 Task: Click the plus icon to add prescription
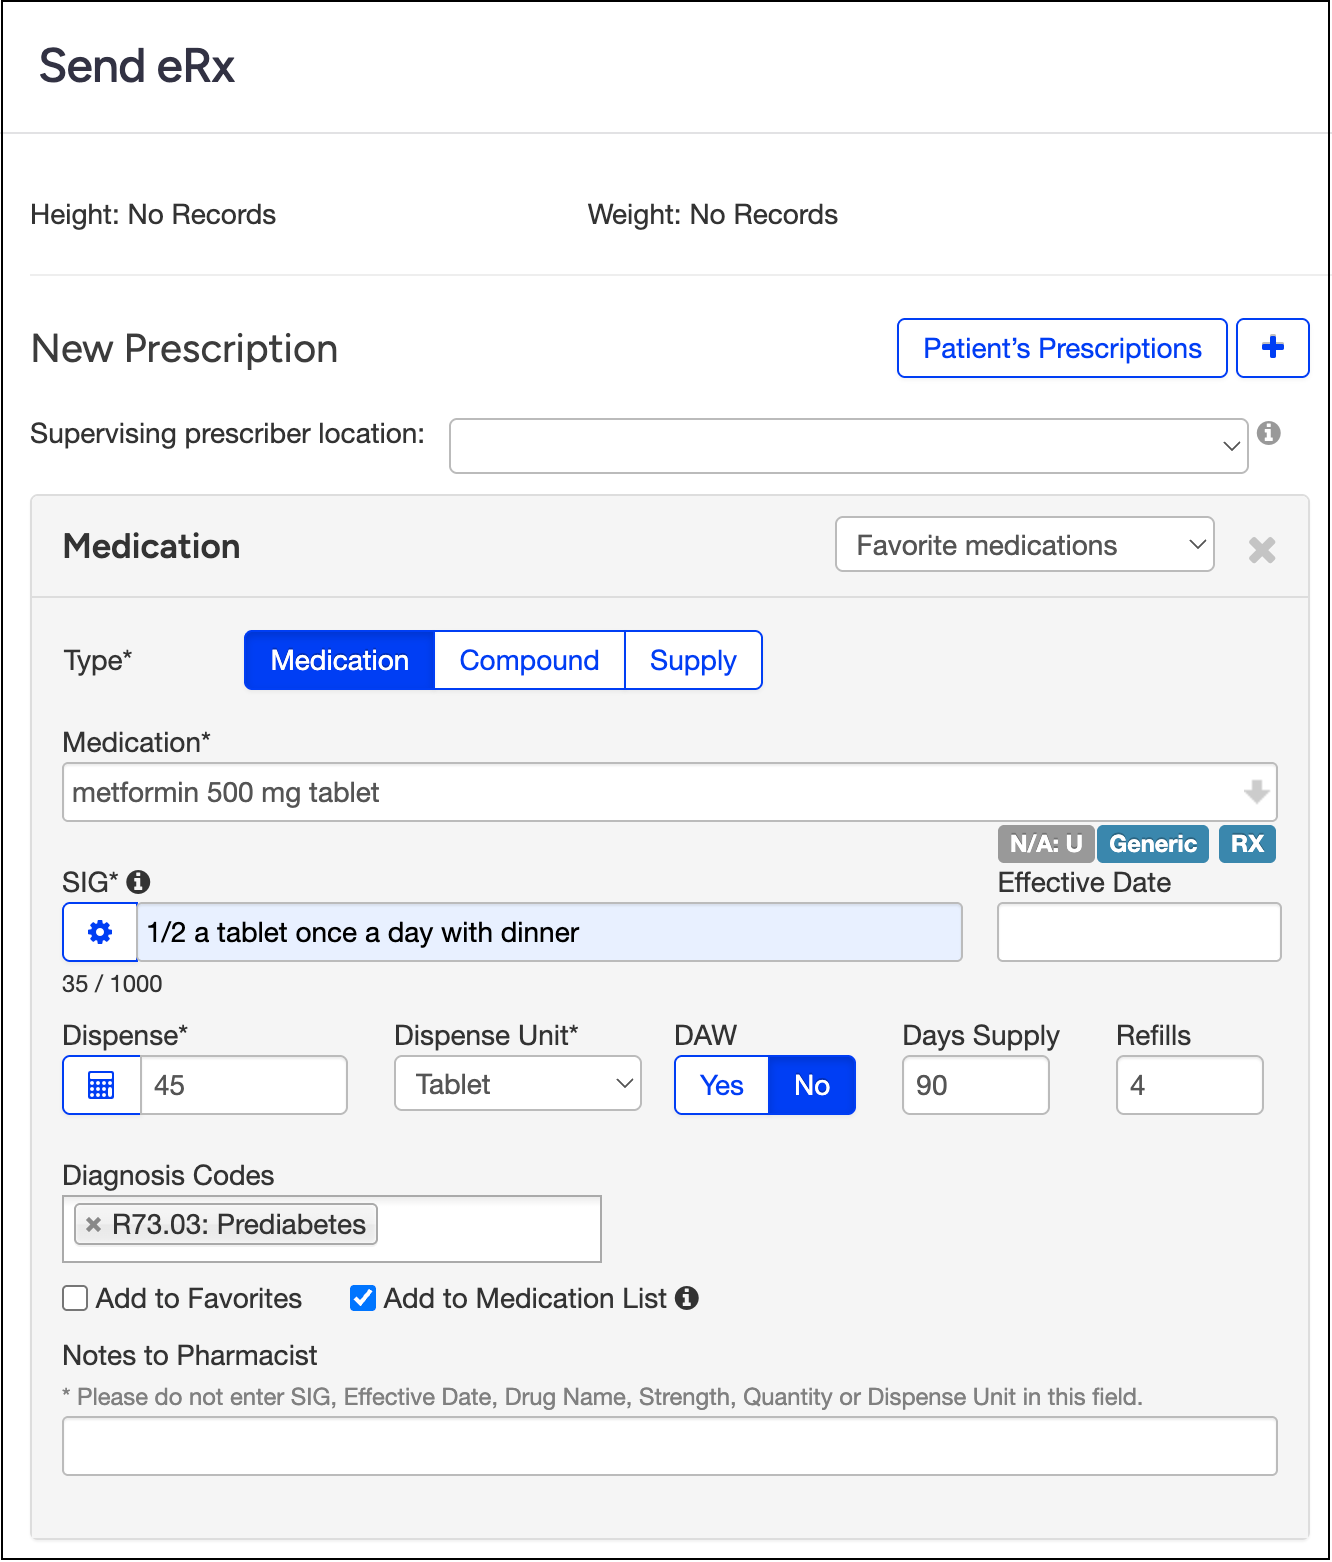tap(1272, 348)
